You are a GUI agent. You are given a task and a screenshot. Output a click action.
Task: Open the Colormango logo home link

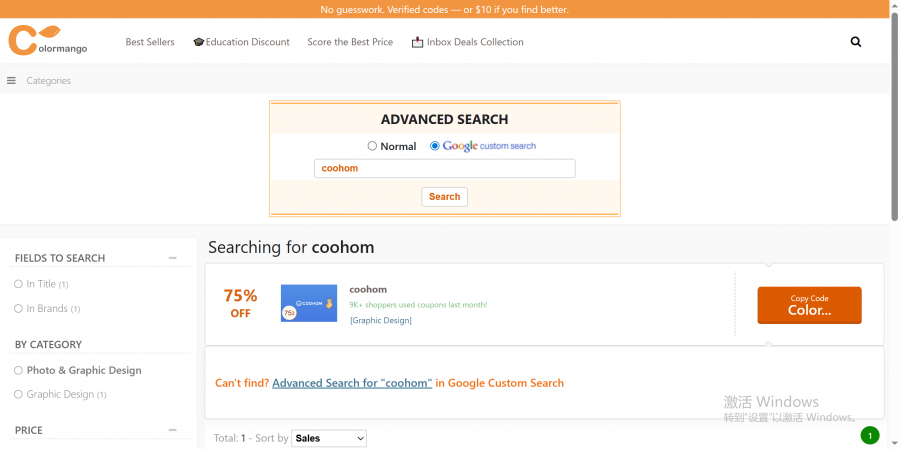48,41
